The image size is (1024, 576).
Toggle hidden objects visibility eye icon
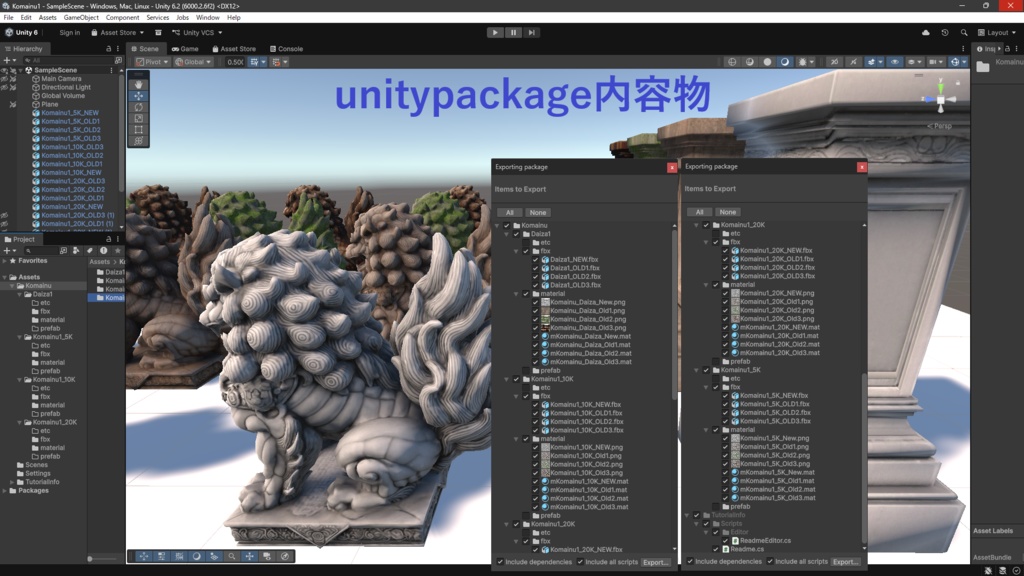(x=895, y=62)
